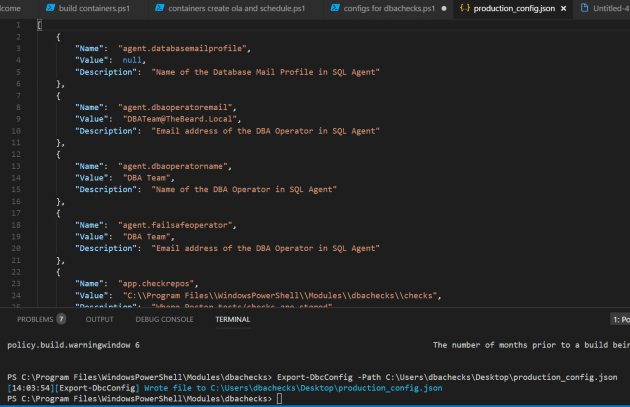Click PowerShell icon on containers create ola tab
Screen dimensions: 630x407
(160, 8)
